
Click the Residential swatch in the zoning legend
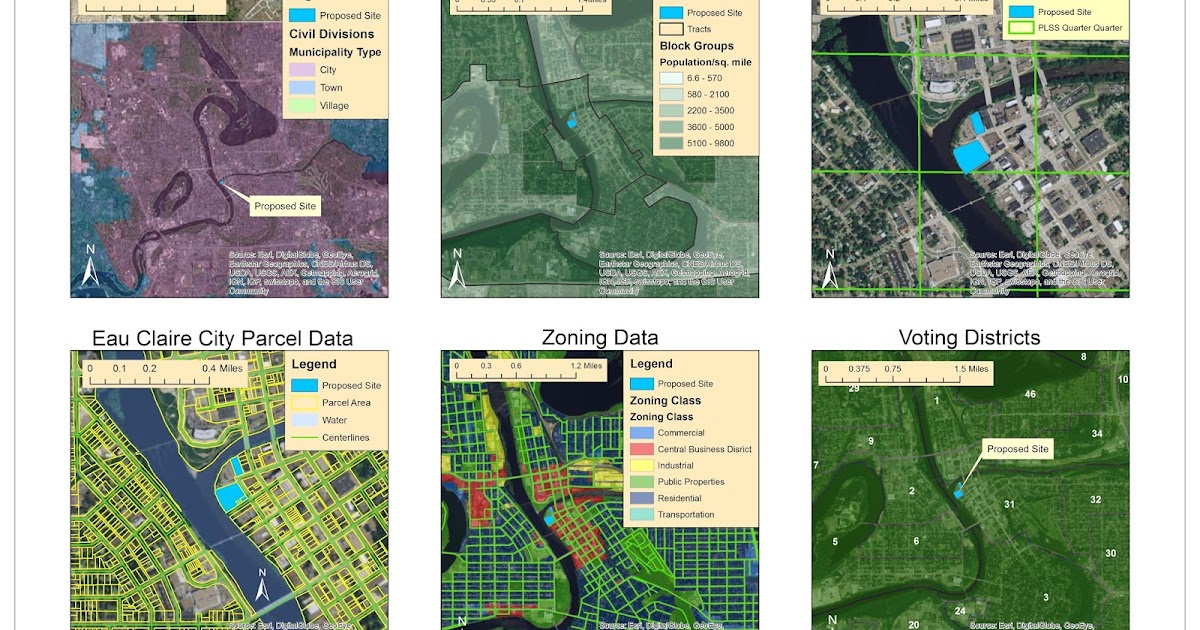click(640, 498)
